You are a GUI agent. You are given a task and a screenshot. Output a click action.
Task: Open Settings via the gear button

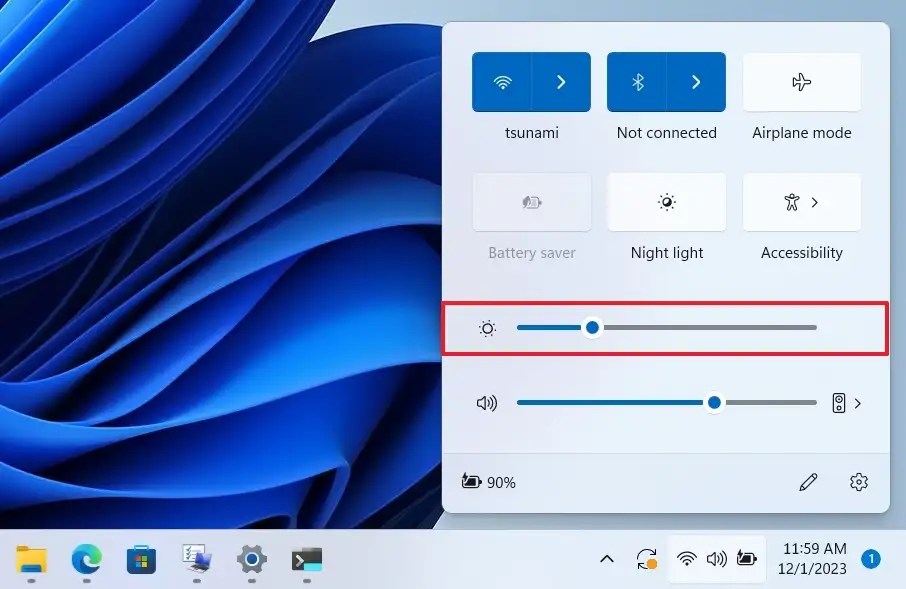point(859,482)
